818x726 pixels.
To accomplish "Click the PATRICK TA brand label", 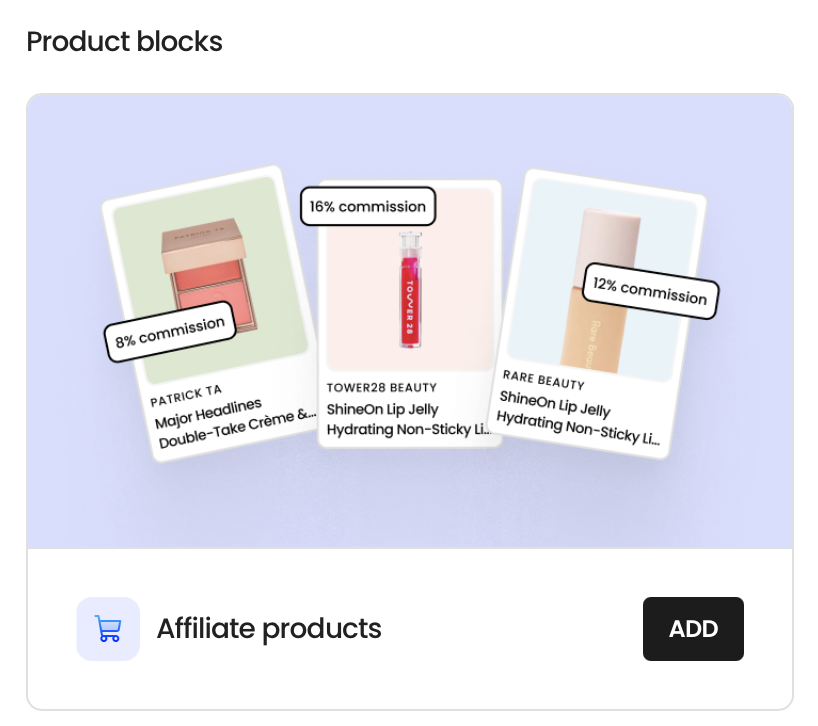I will click(x=186, y=396).
